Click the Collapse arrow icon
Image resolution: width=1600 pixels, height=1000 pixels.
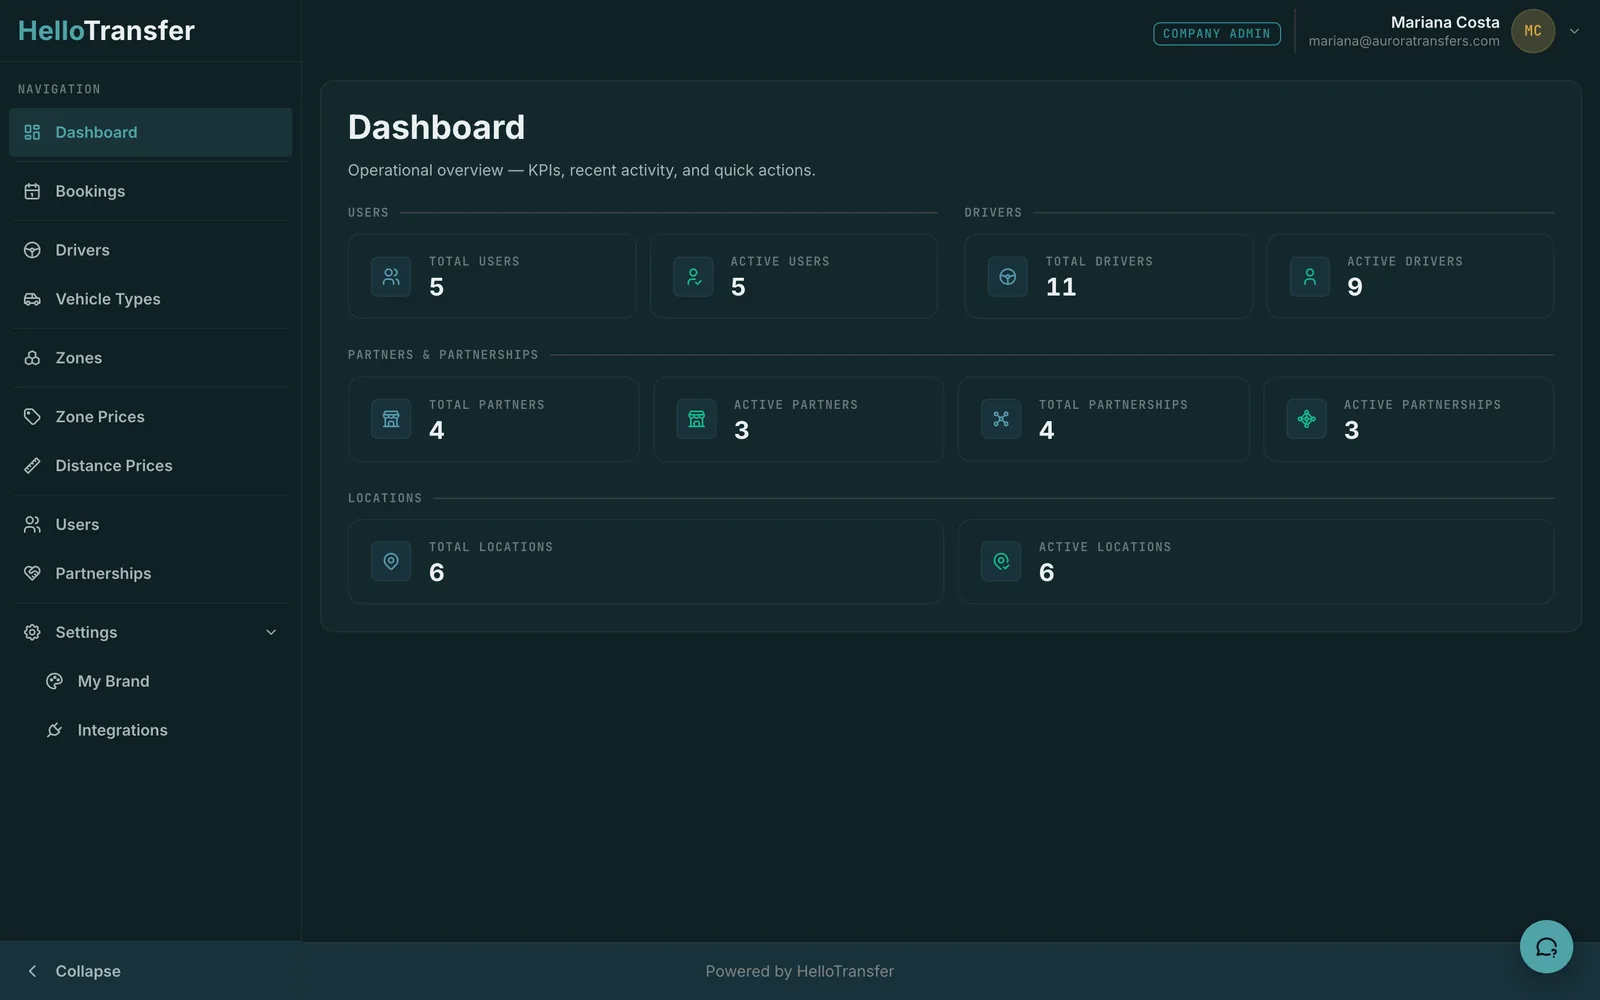coord(32,972)
